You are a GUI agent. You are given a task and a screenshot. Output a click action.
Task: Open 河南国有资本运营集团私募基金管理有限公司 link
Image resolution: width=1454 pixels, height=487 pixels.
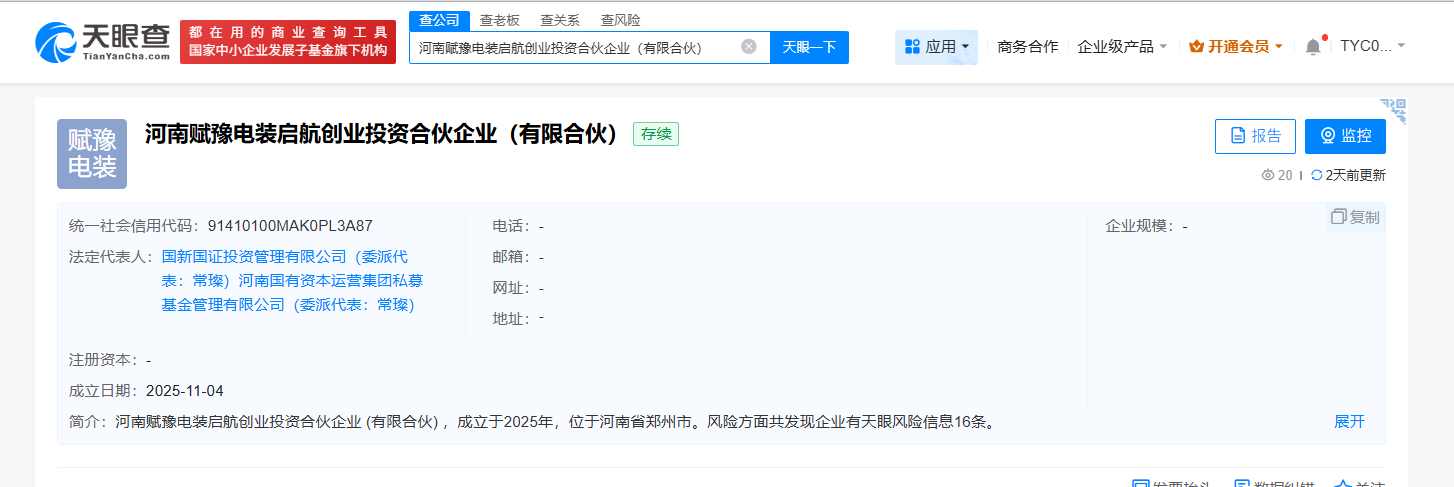tap(293, 292)
